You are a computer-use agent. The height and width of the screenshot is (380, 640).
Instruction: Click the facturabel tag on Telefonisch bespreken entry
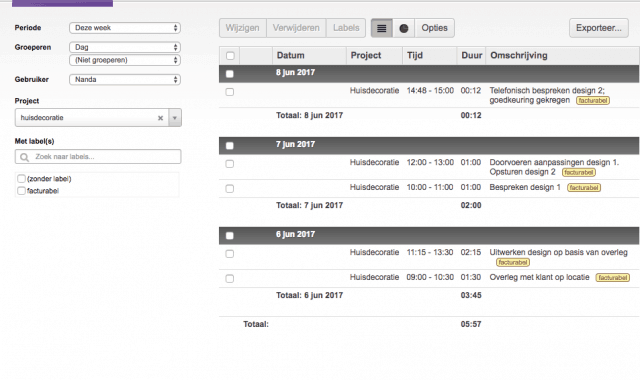point(593,100)
